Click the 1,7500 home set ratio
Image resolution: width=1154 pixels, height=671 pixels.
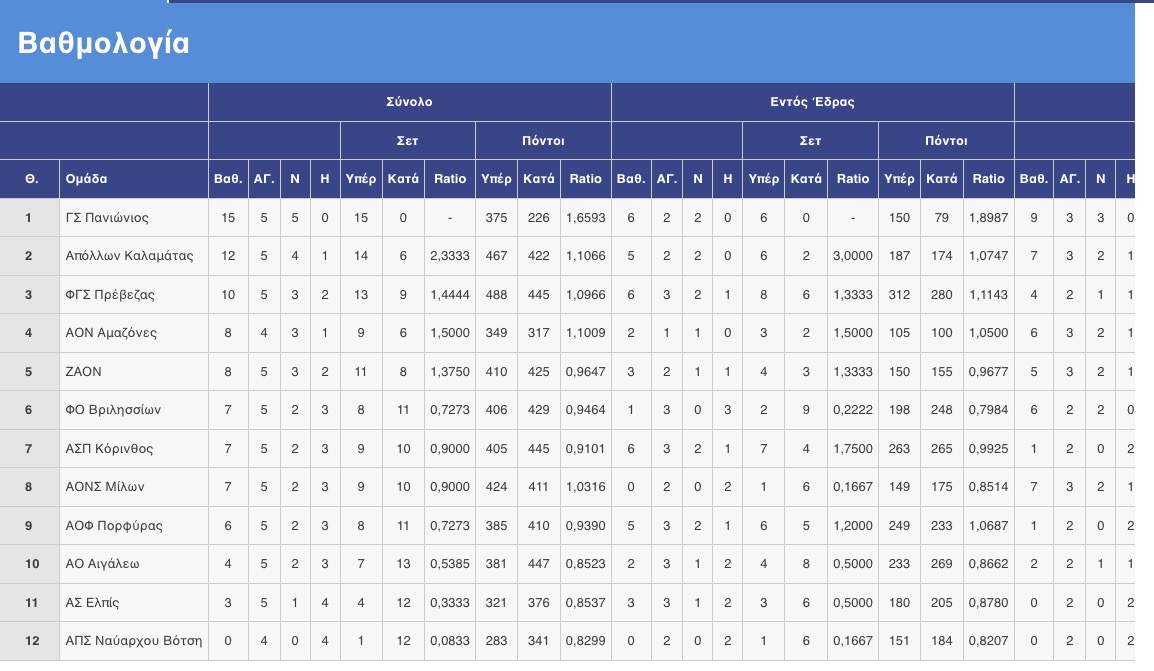[853, 449]
